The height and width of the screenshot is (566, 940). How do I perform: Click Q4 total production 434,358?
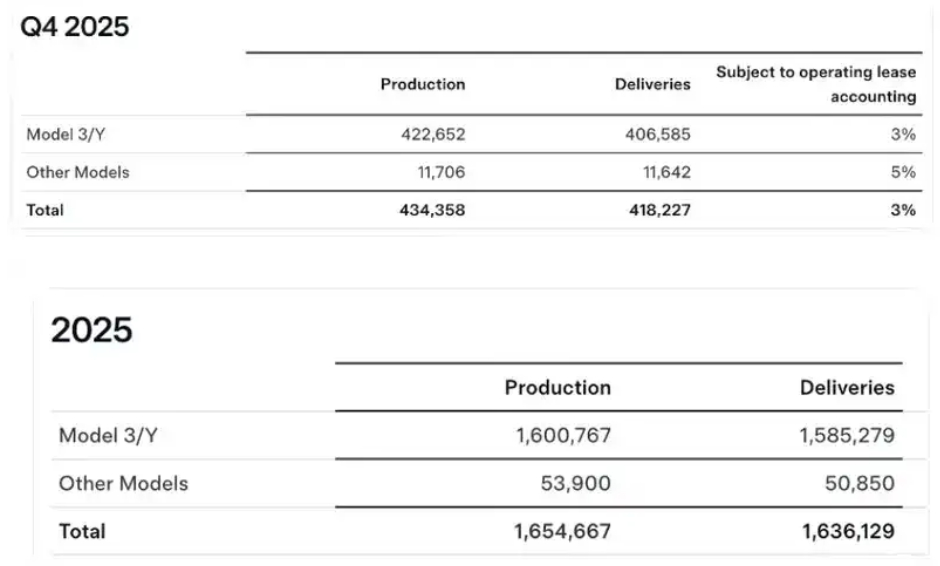click(x=427, y=211)
